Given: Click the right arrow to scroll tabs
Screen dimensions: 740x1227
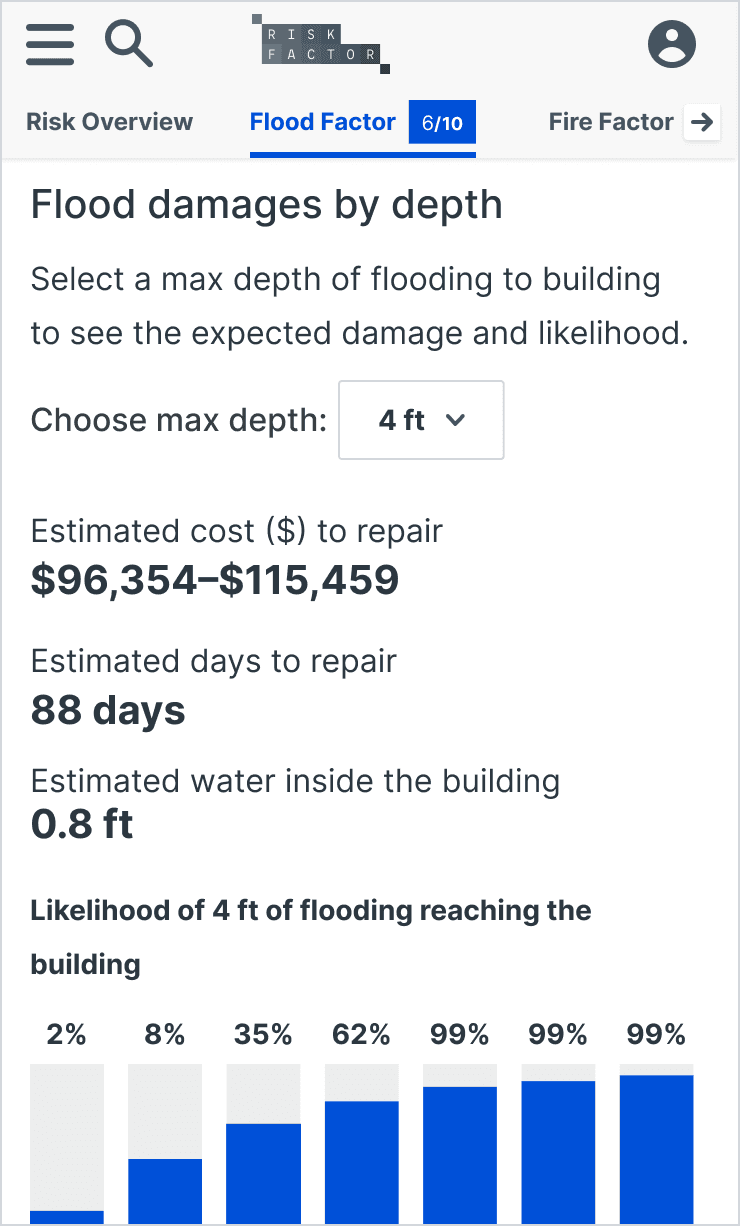Looking at the screenshot, I should [x=703, y=122].
